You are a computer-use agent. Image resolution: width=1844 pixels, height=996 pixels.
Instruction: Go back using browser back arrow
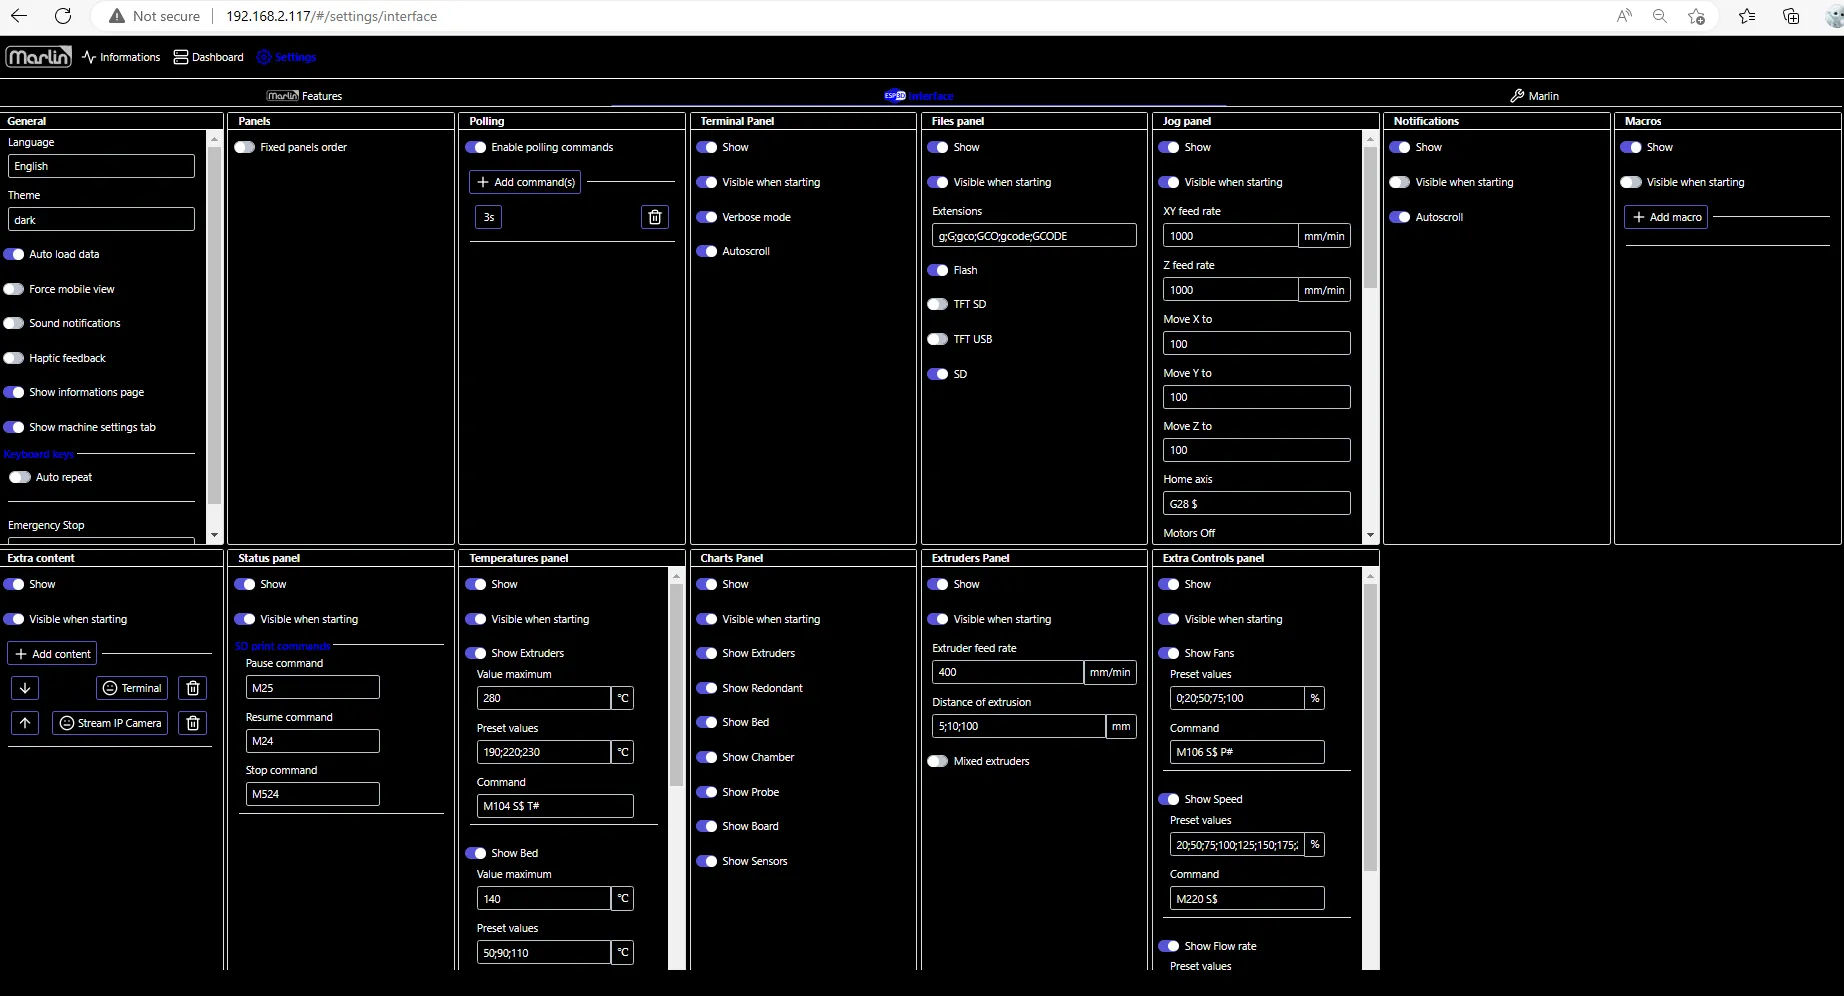point(19,16)
